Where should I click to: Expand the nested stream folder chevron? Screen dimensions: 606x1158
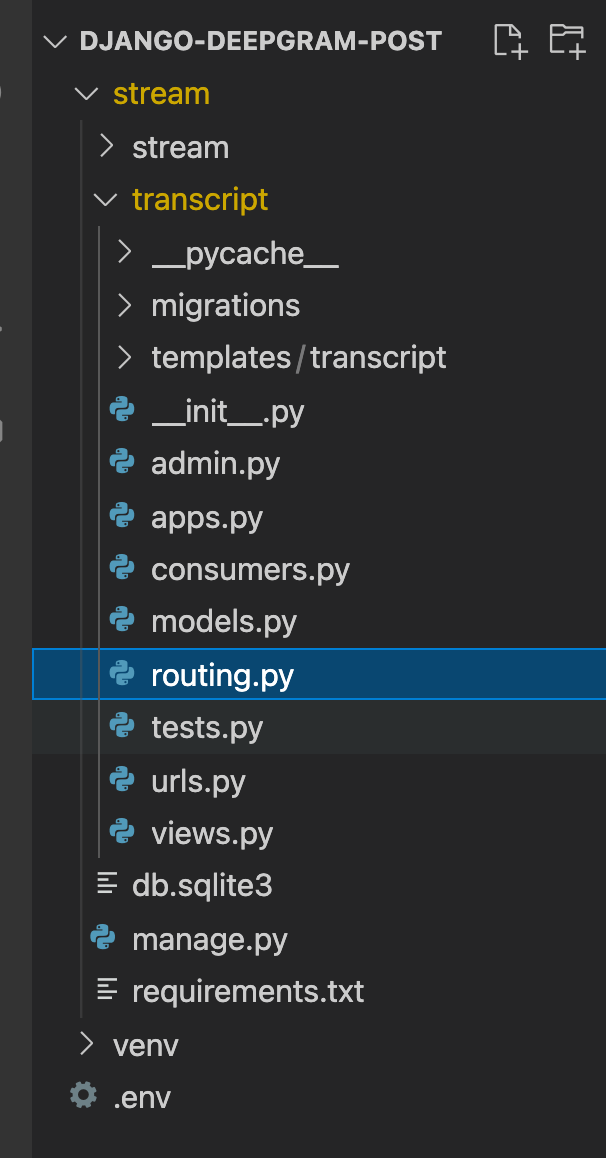(x=107, y=146)
